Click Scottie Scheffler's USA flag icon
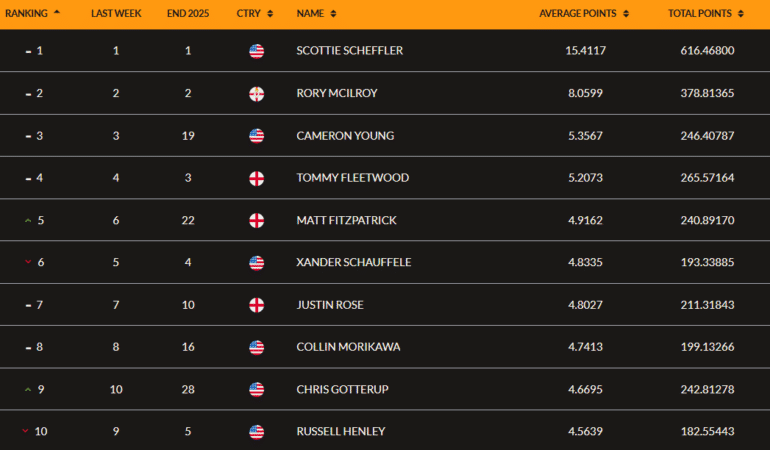Image resolution: width=770 pixels, height=450 pixels. pos(257,51)
